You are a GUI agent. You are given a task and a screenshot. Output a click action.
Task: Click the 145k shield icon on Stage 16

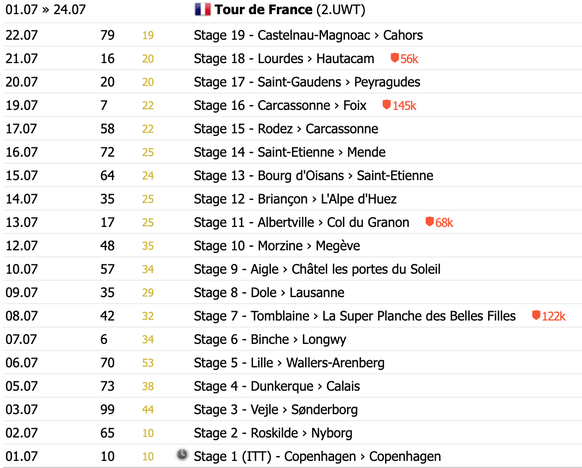point(386,105)
